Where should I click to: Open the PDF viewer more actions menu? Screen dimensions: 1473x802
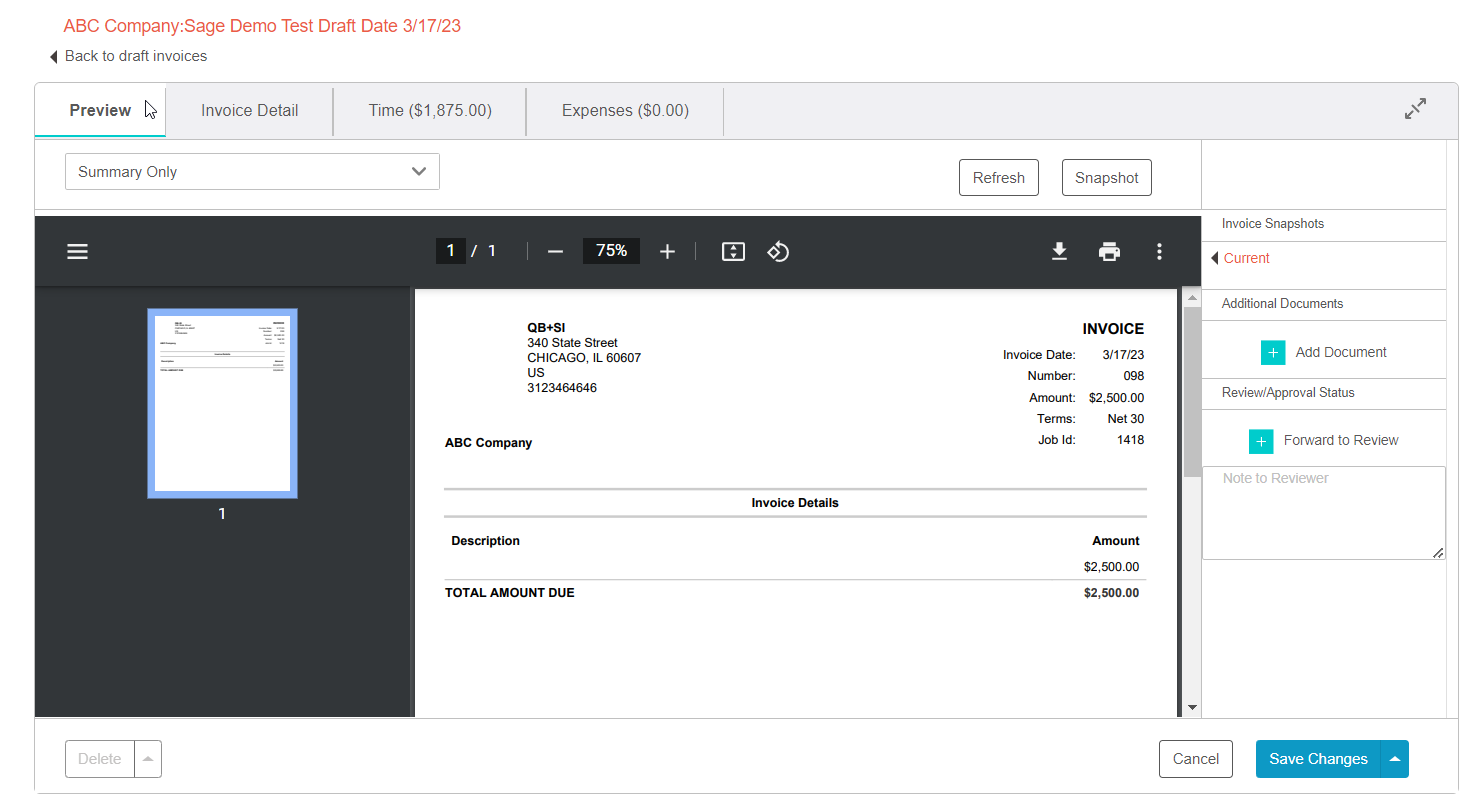point(1159,251)
